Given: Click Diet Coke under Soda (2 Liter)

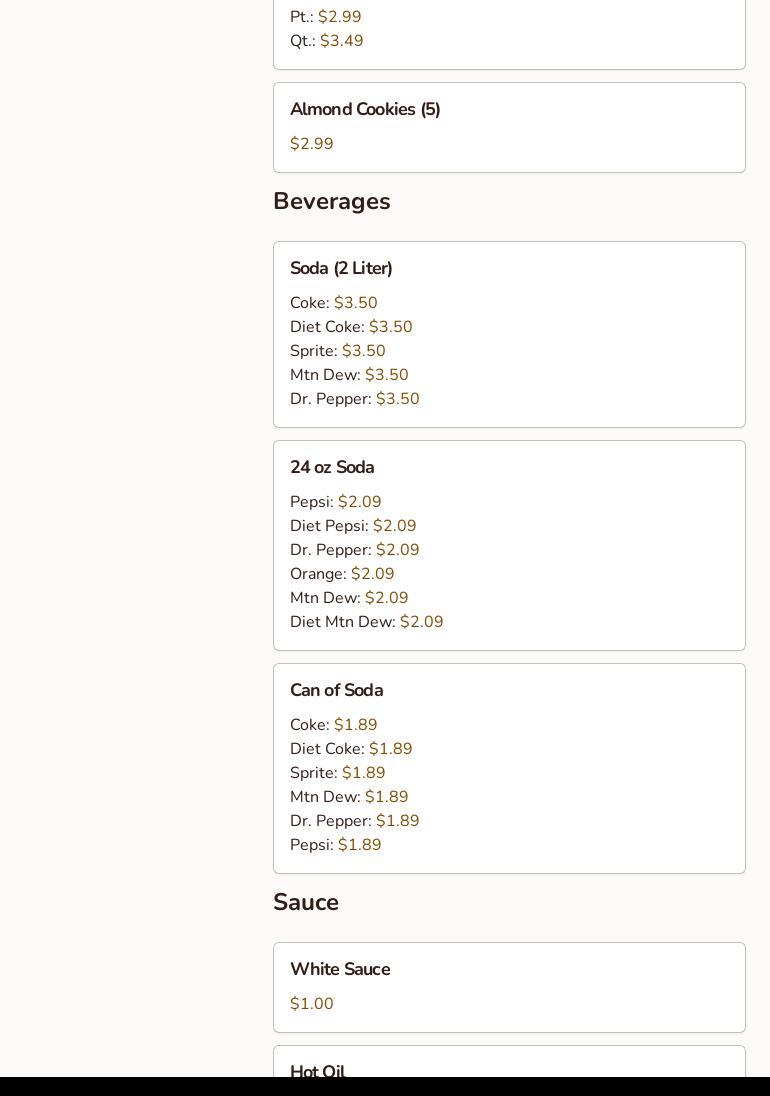Looking at the screenshot, I should pos(350,327).
